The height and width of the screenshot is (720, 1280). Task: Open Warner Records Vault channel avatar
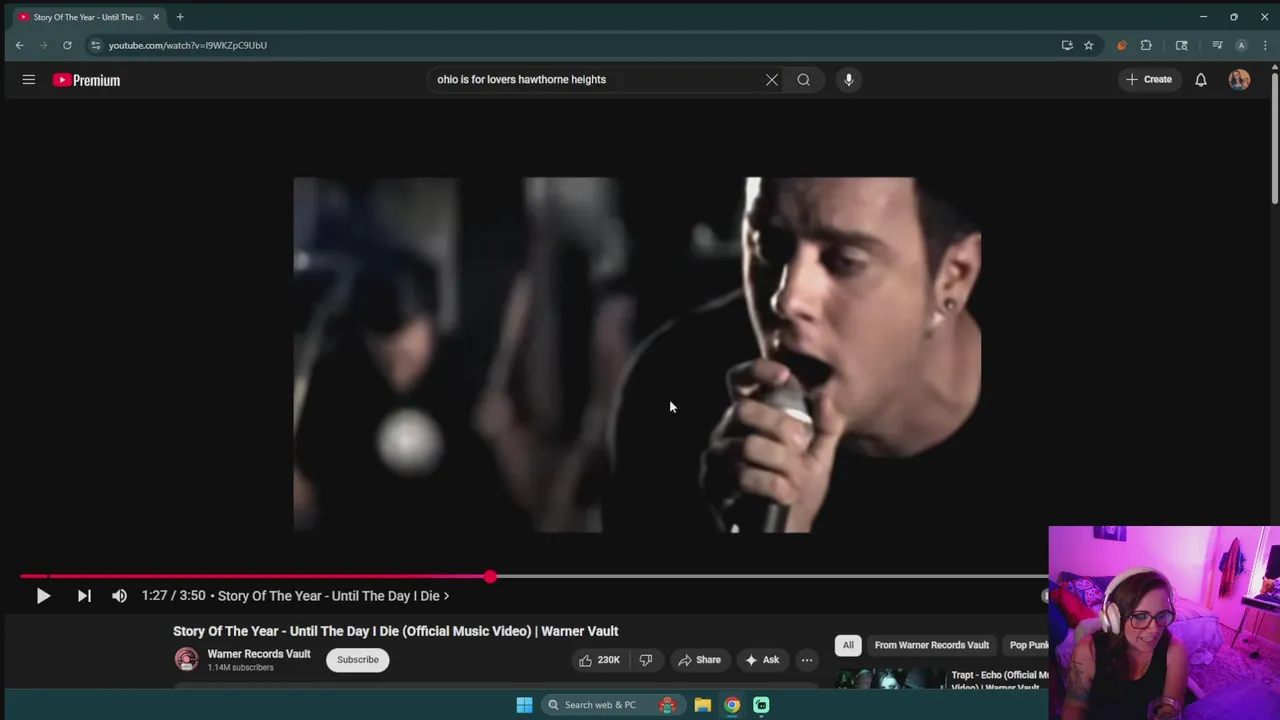[x=186, y=660]
